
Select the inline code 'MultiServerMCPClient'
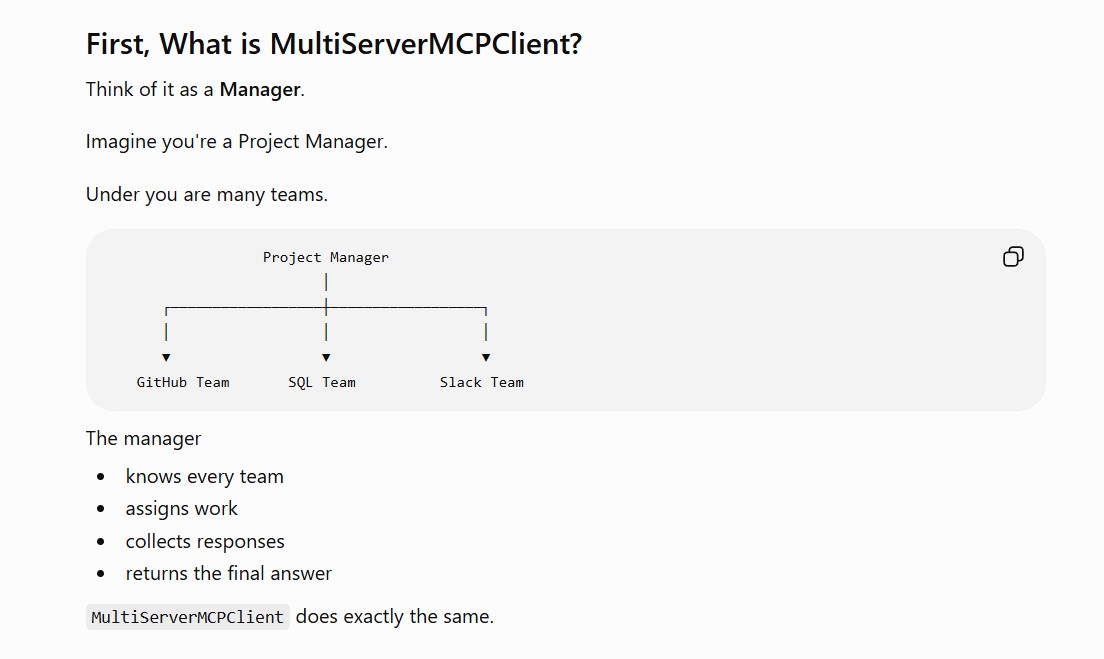pyautogui.click(x=187, y=617)
